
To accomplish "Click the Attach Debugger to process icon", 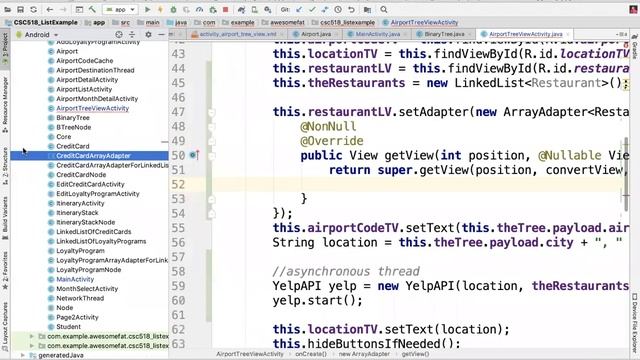I will [x=213, y=9].
